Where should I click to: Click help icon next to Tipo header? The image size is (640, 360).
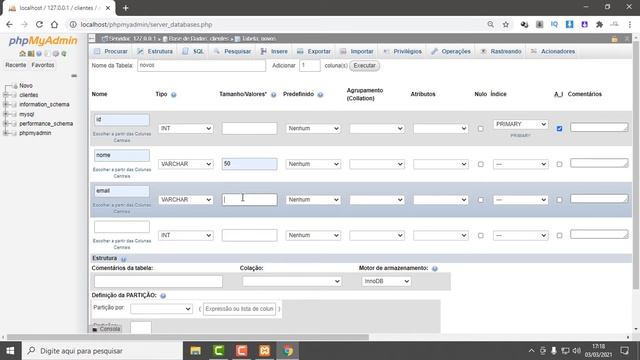[174, 95]
